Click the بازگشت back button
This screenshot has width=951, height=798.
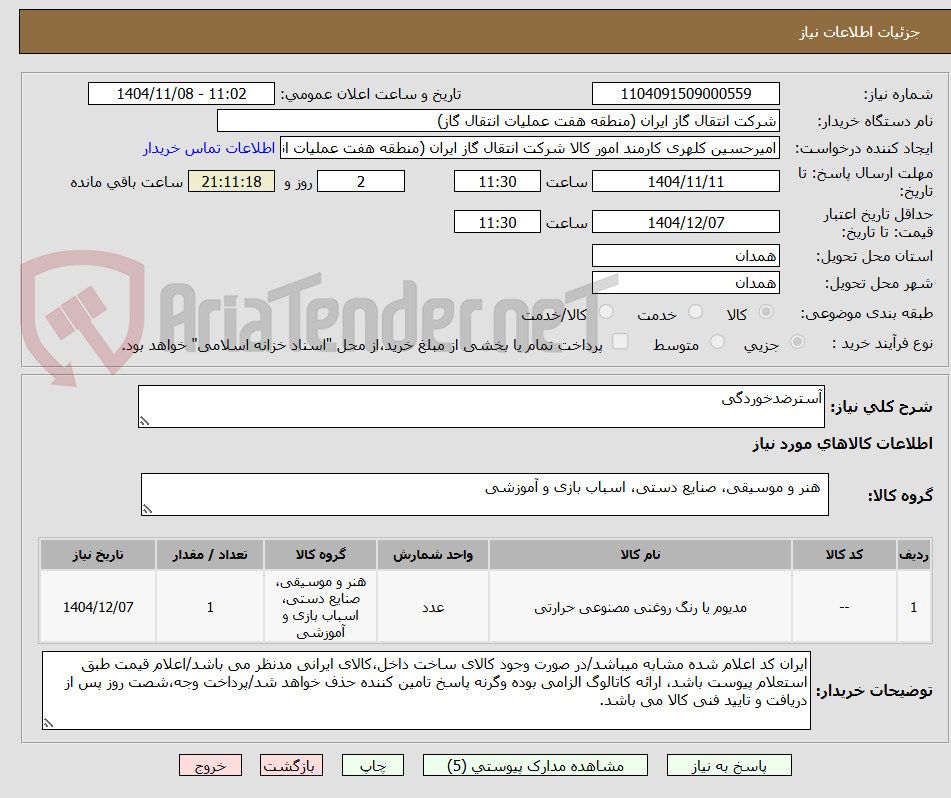coord(291,765)
